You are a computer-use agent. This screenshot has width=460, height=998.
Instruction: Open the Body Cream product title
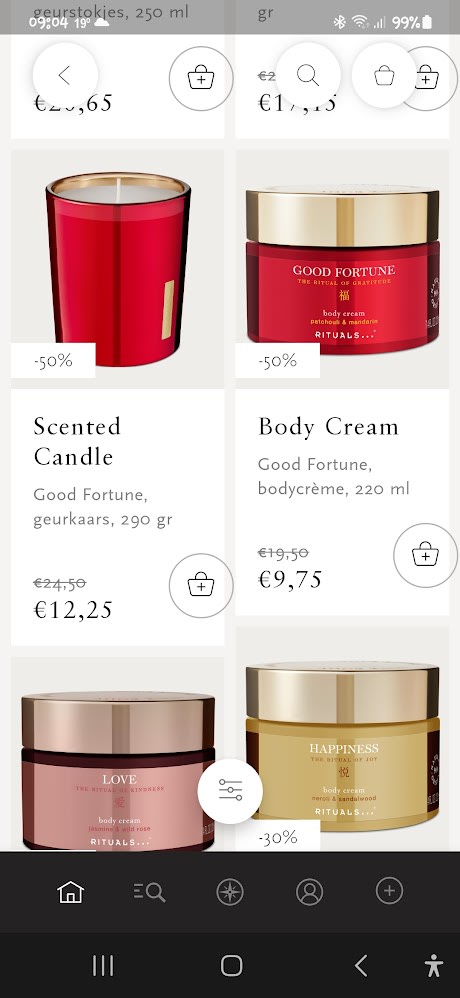(x=328, y=426)
